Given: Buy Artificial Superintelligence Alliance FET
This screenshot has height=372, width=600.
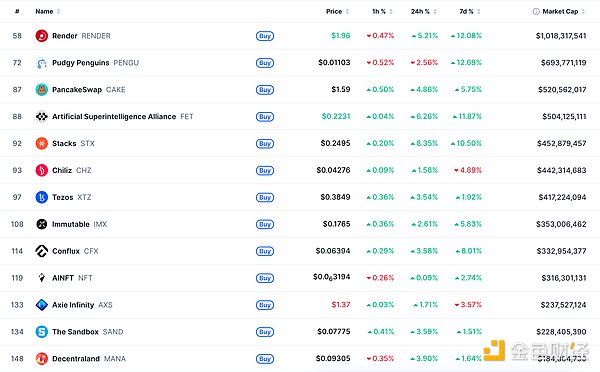Looking at the screenshot, I should pyautogui.click(x=265, y=116).
